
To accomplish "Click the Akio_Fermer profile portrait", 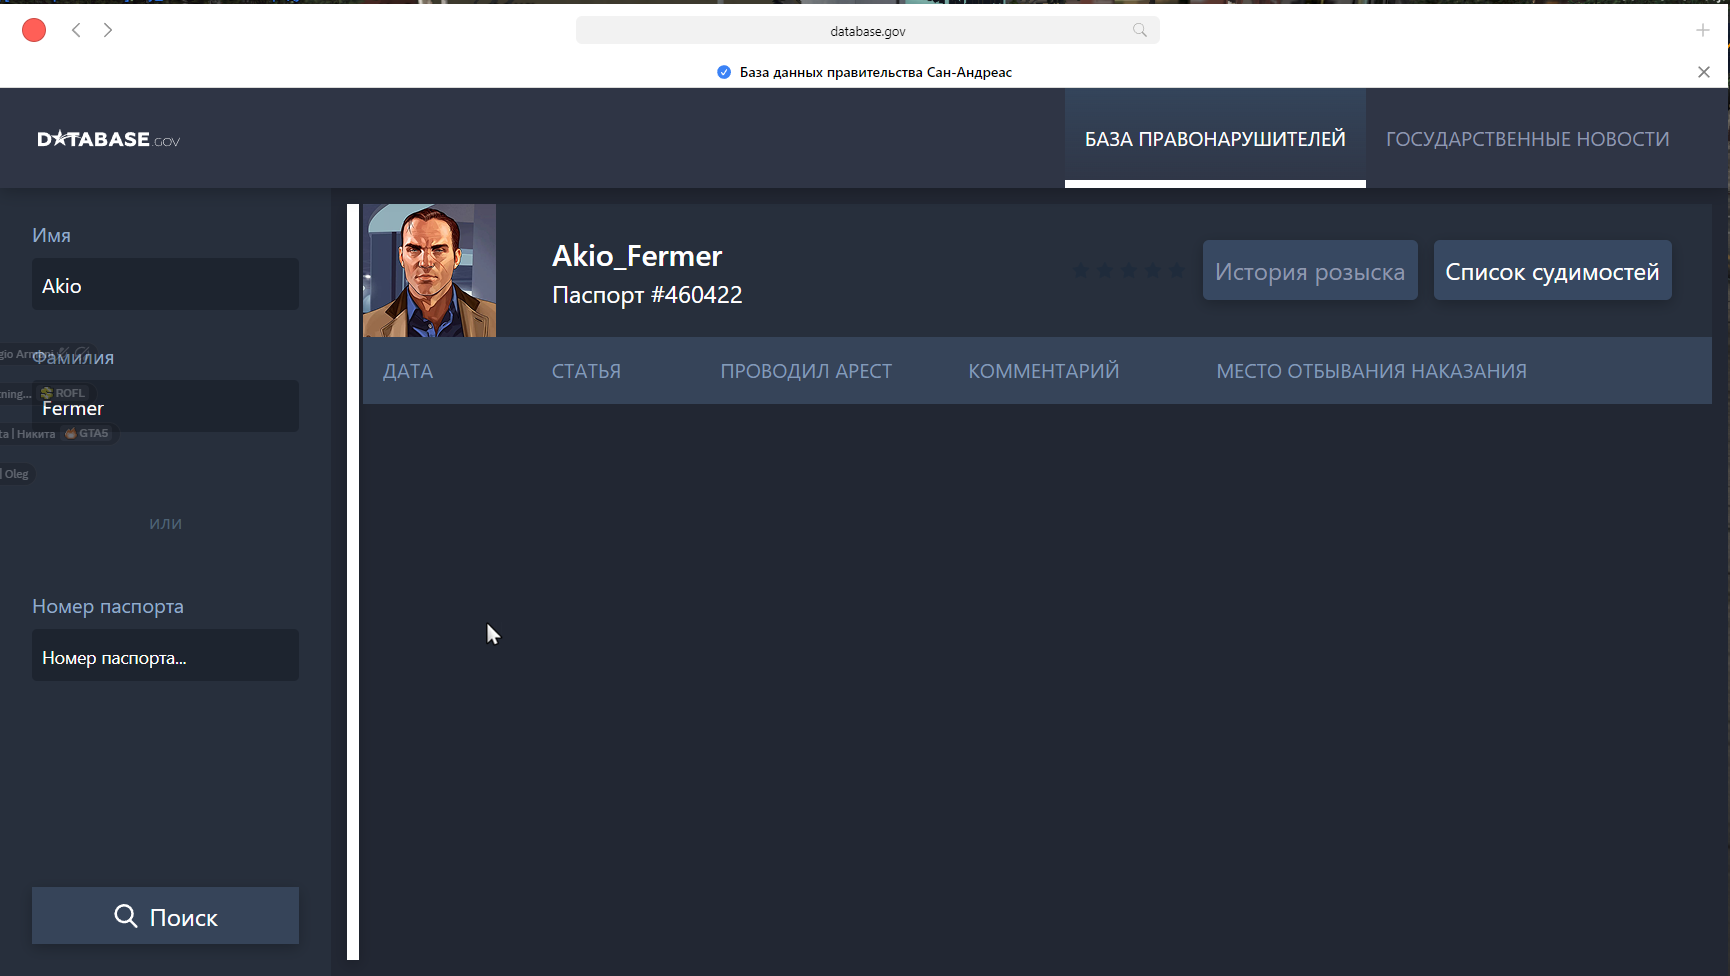I will (x=429, y=270).
